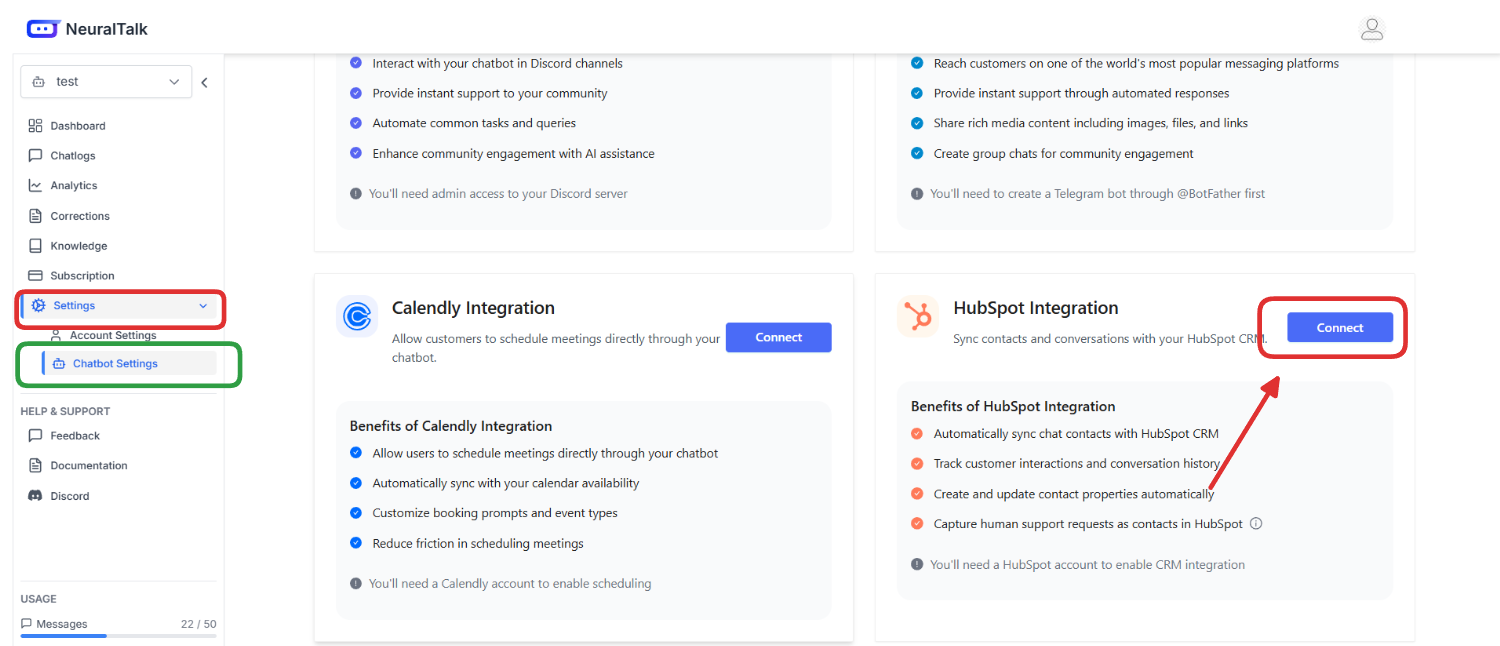Open Discord from the Help & Support icon
The height and width of the screenshot is (646, 1500).
pos(35,495)
